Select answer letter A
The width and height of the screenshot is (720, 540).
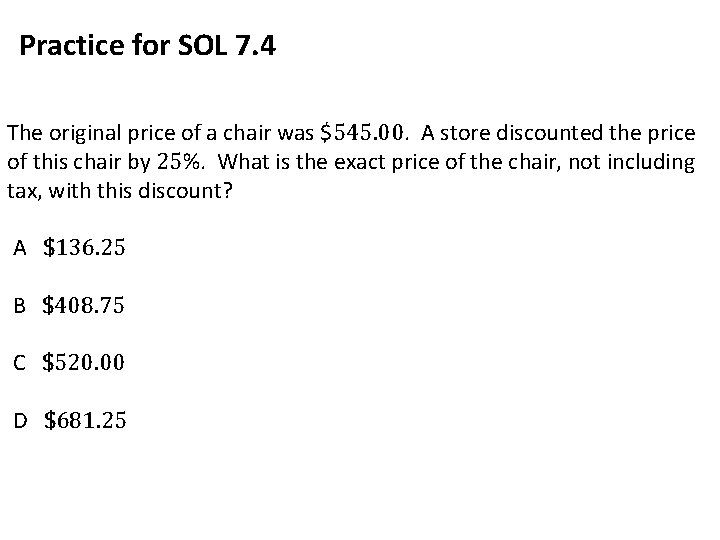coord(19,249)
